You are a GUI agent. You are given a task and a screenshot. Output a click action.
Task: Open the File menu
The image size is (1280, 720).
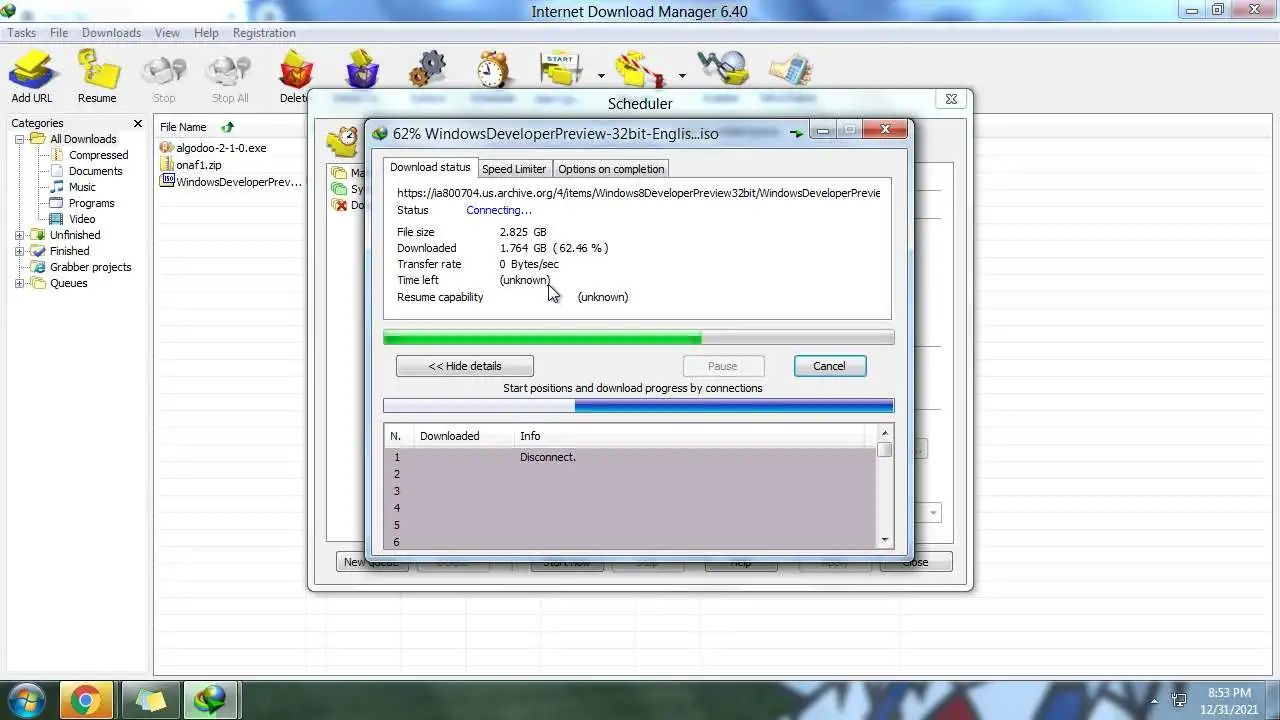coord(59,33)
